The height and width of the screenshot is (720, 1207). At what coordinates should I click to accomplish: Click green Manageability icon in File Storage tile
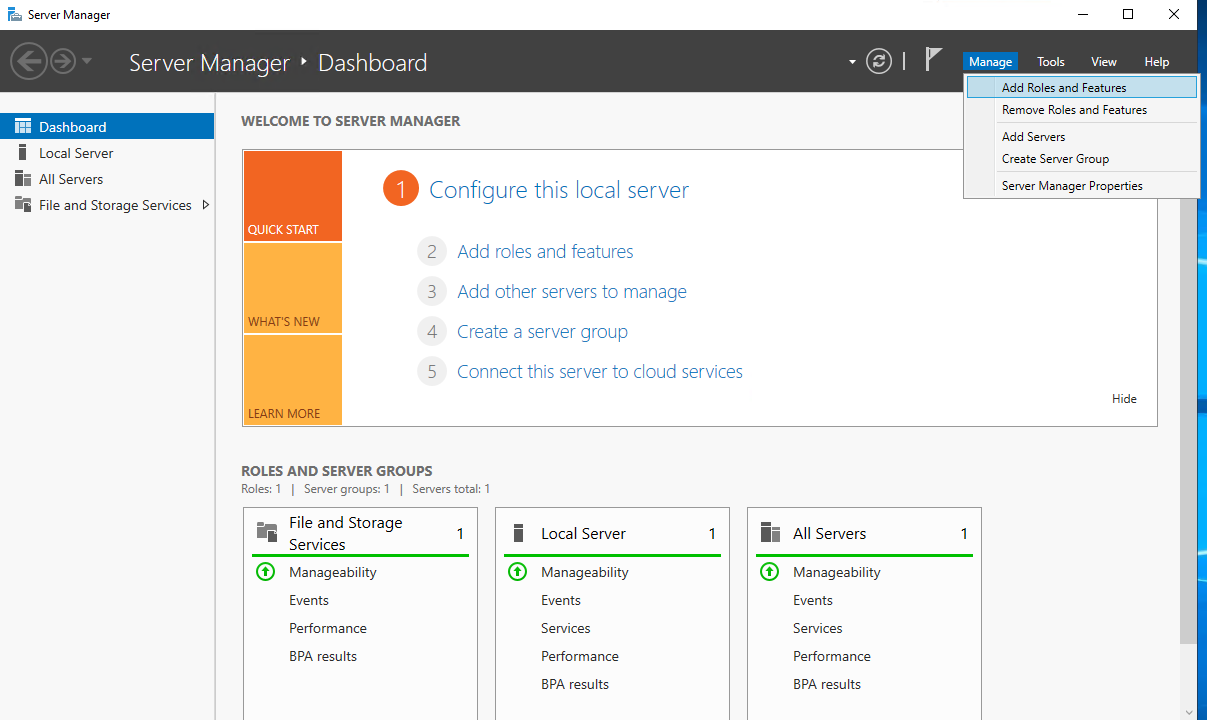(x=265, y=572)
